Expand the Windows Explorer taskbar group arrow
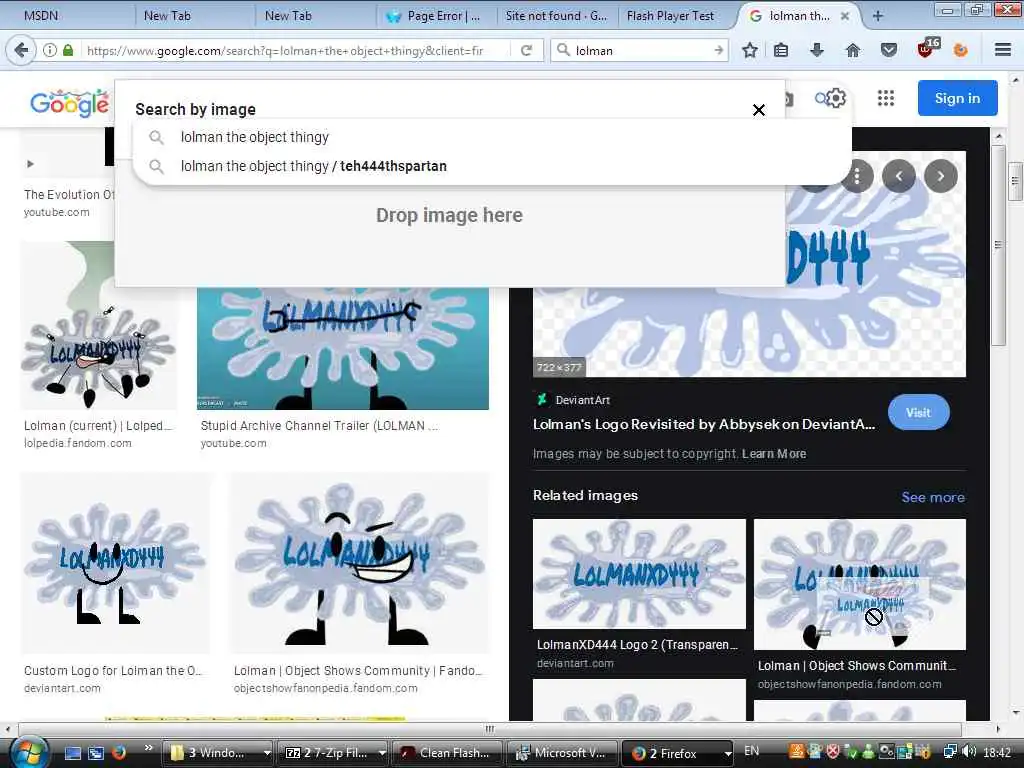1024x768 pixels. coord(266,753)
